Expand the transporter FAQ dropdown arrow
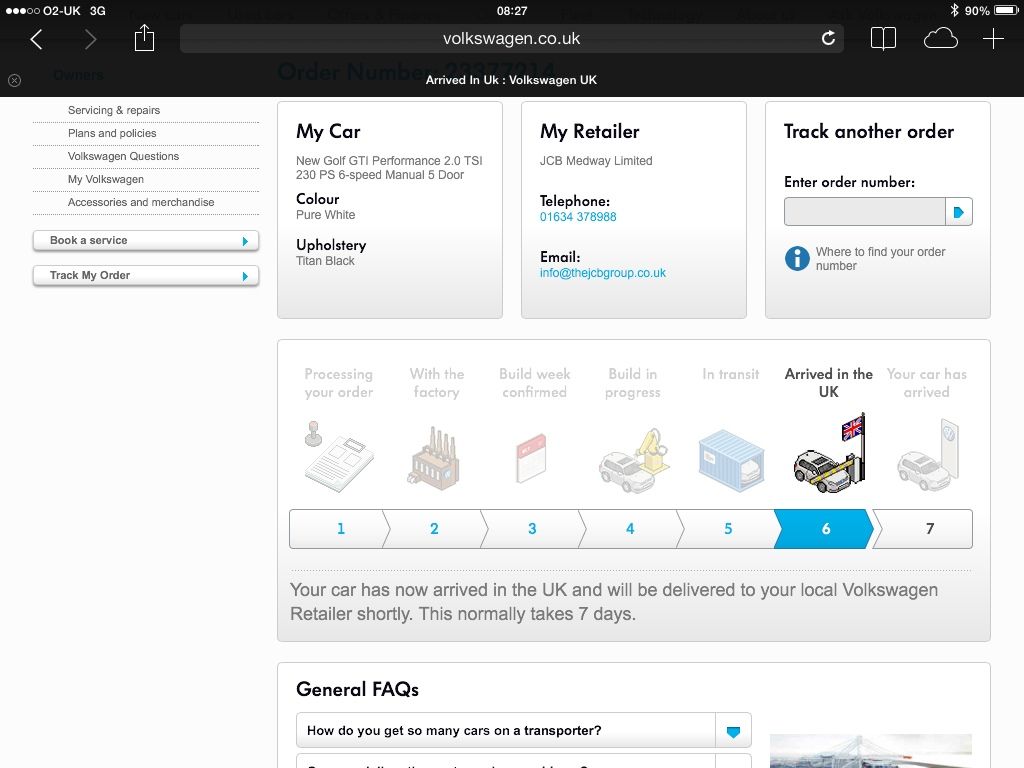Viewport: 1024px width, 768px height. 733,731
